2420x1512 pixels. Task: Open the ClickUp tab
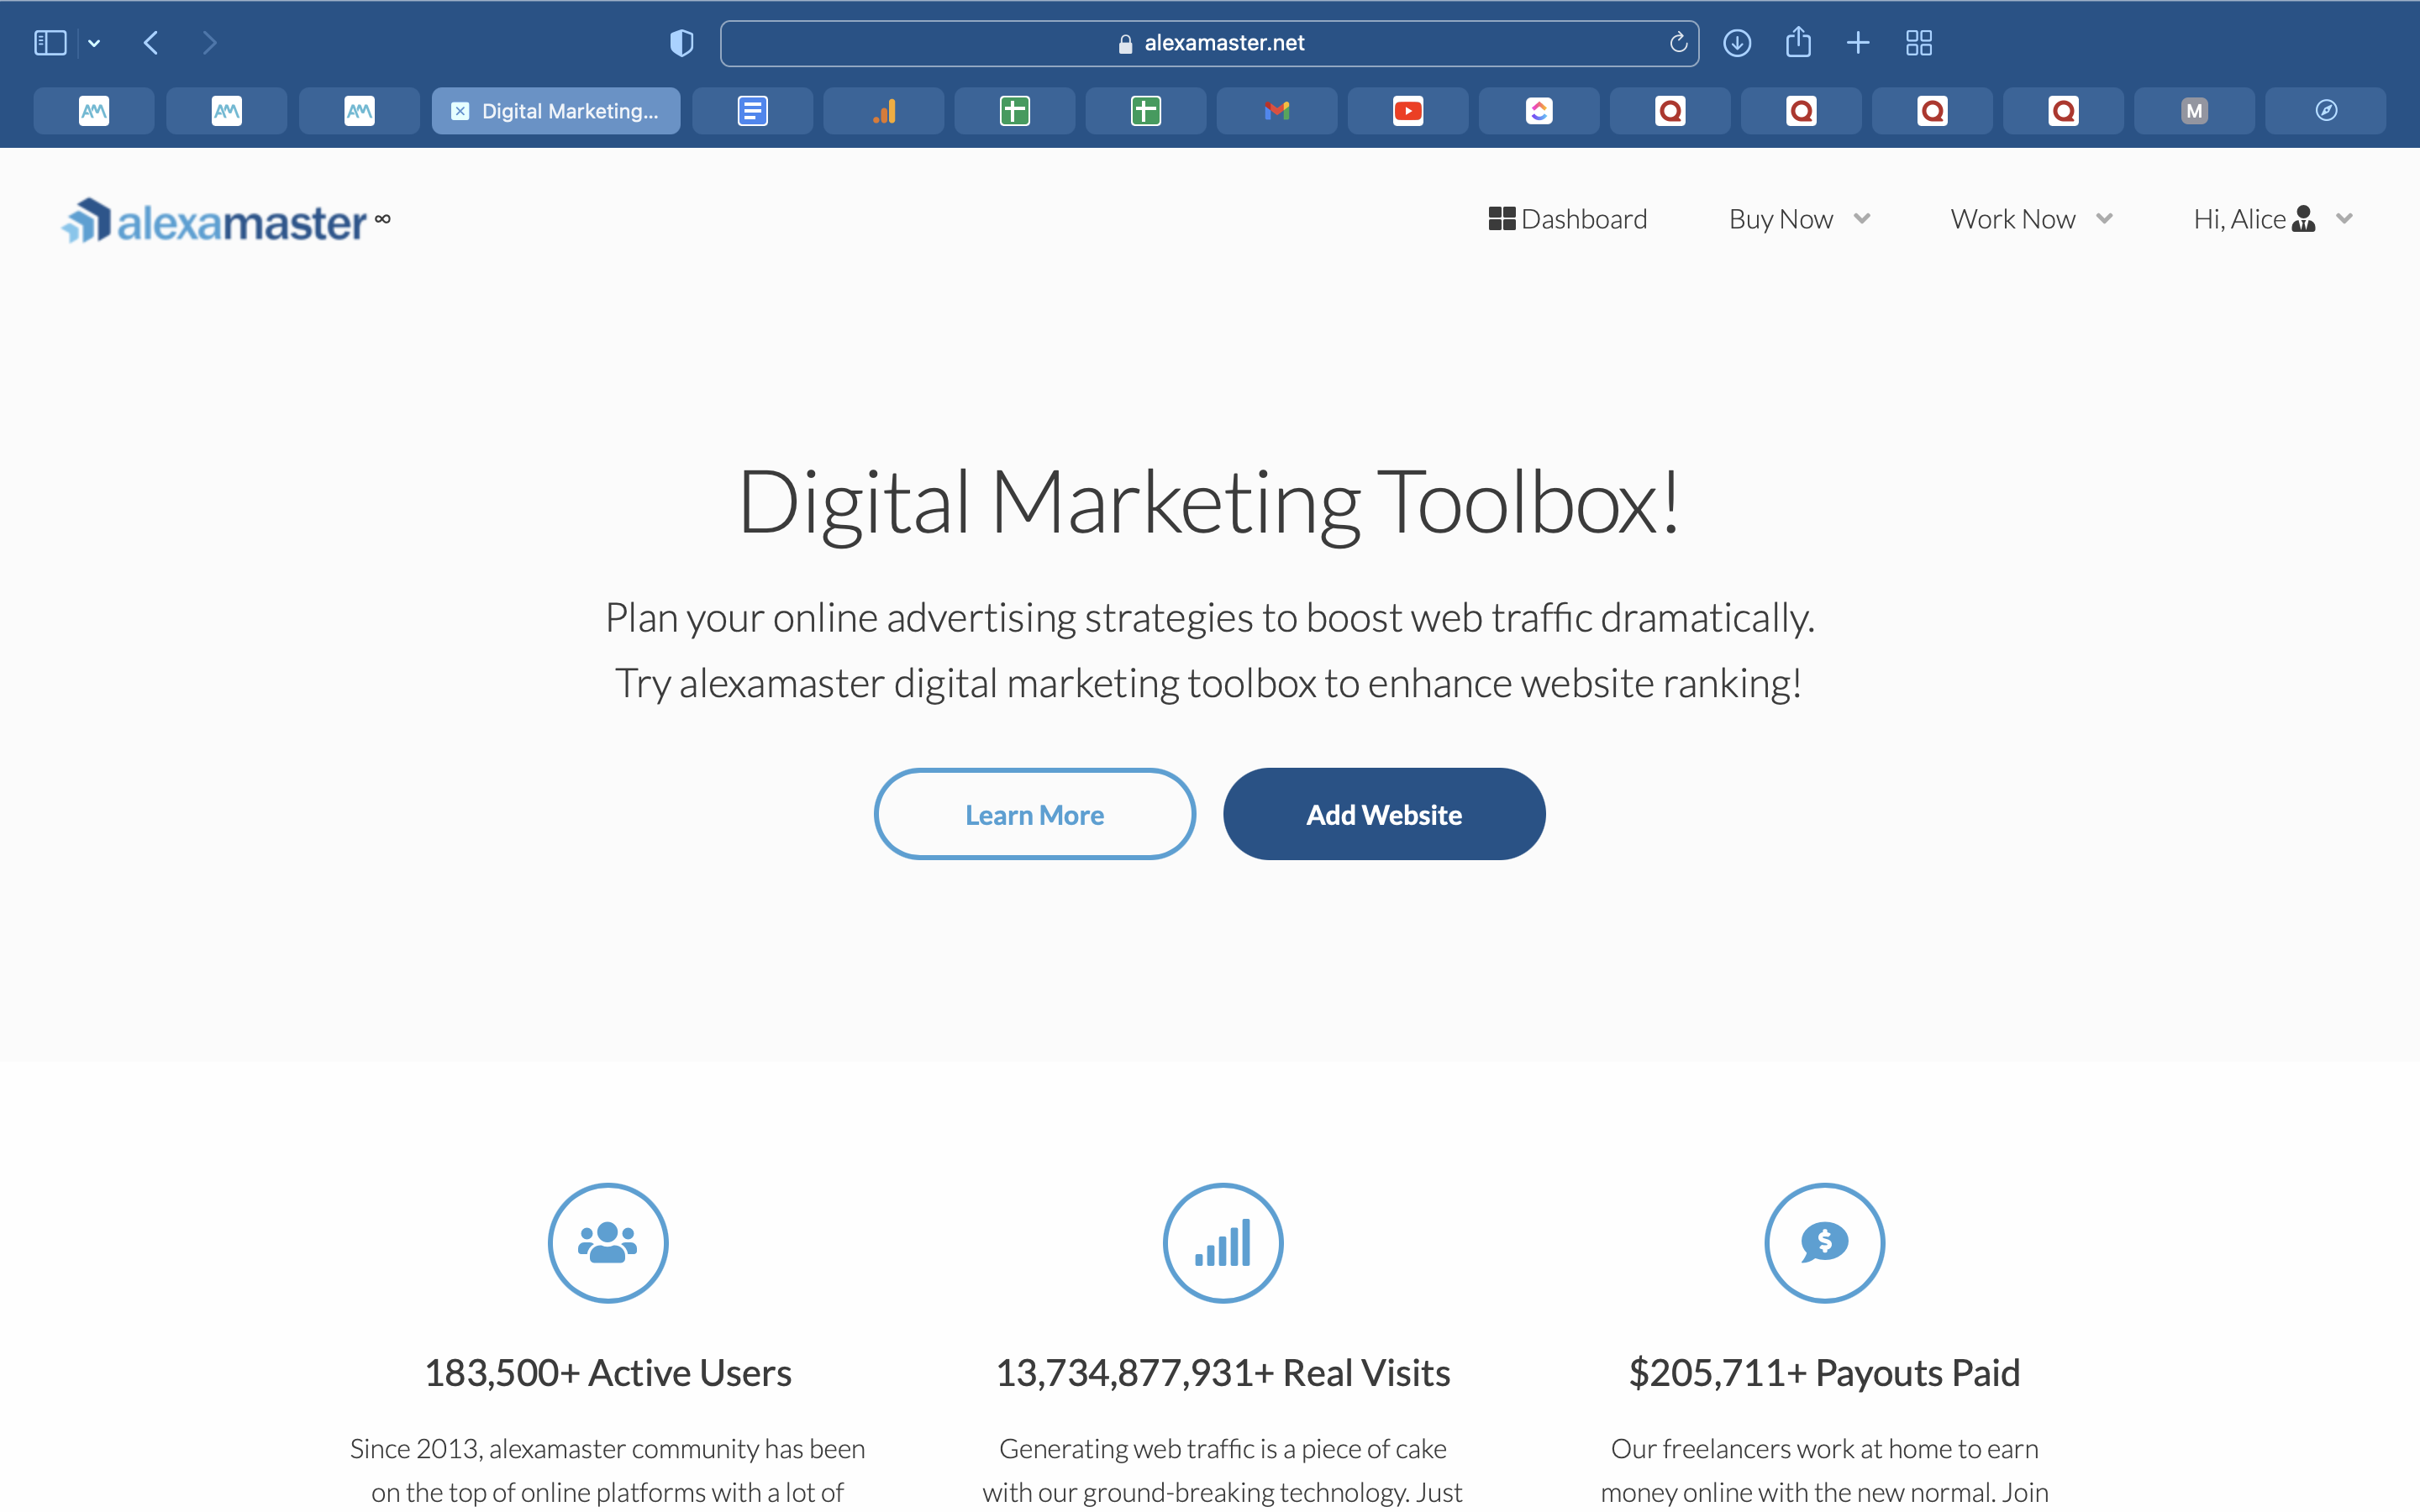pyautogui.click(x=1539, y=111)
